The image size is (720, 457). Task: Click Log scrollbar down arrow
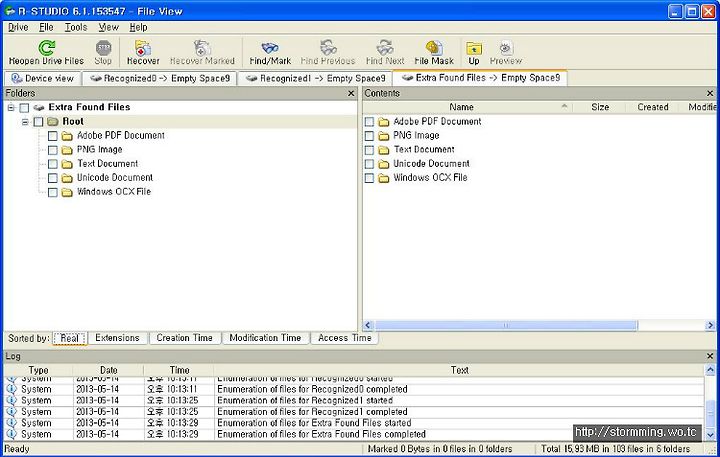pos(710,434)
